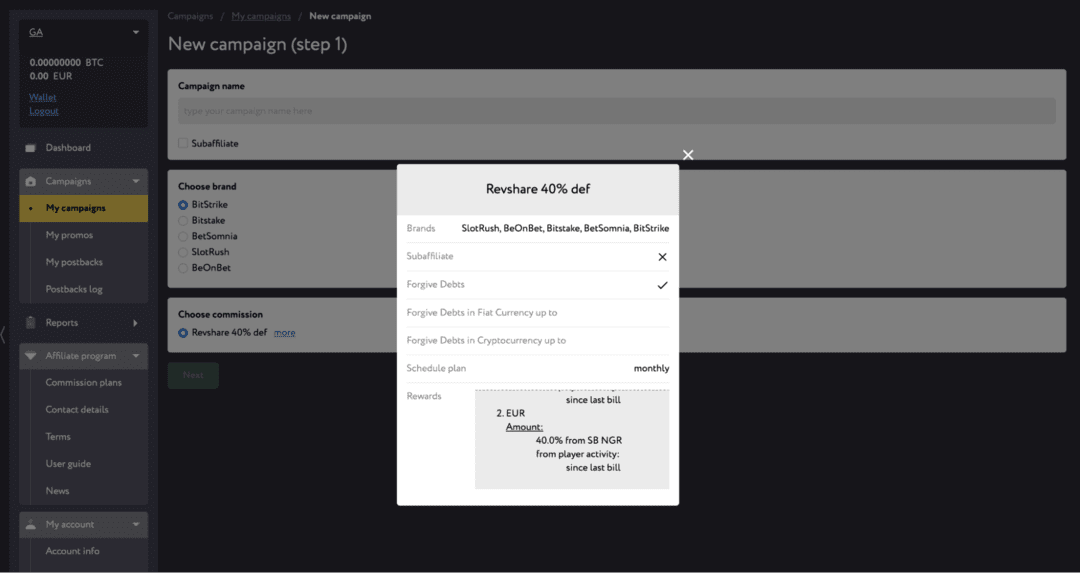Open User guide page
1080x573 pixels.
point(68,463)
